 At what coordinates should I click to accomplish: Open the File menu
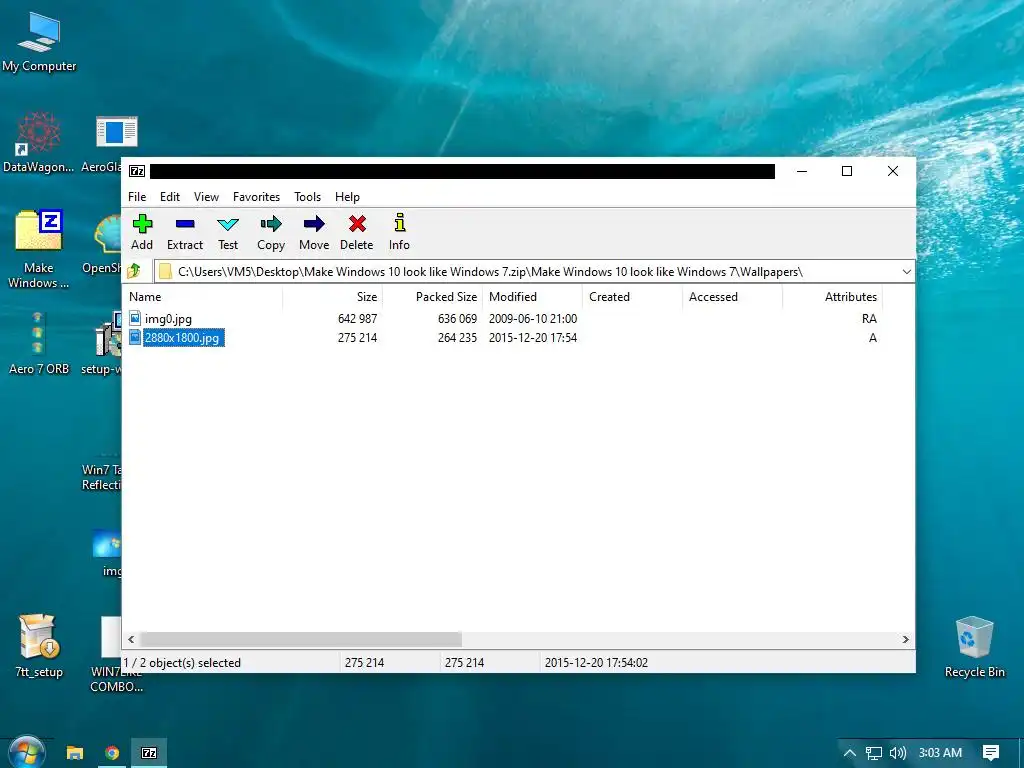pos(137,197)
